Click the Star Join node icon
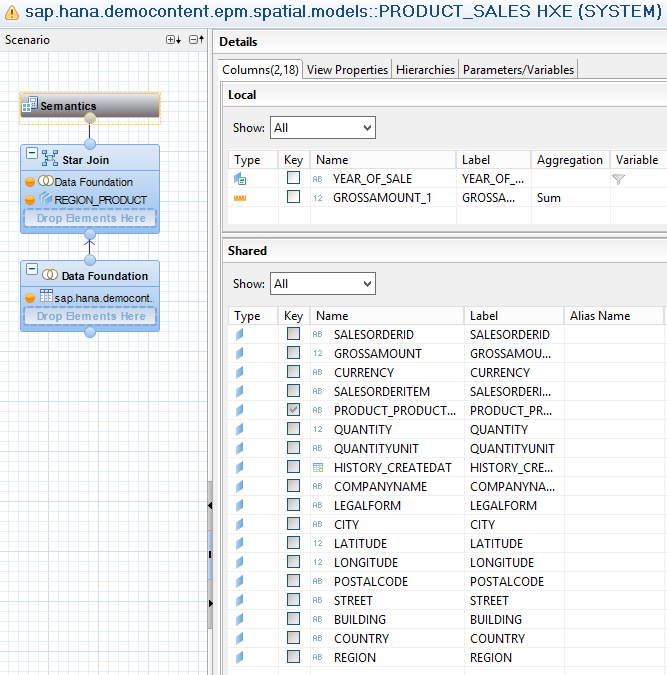The image size is (667, 675). 50,158
